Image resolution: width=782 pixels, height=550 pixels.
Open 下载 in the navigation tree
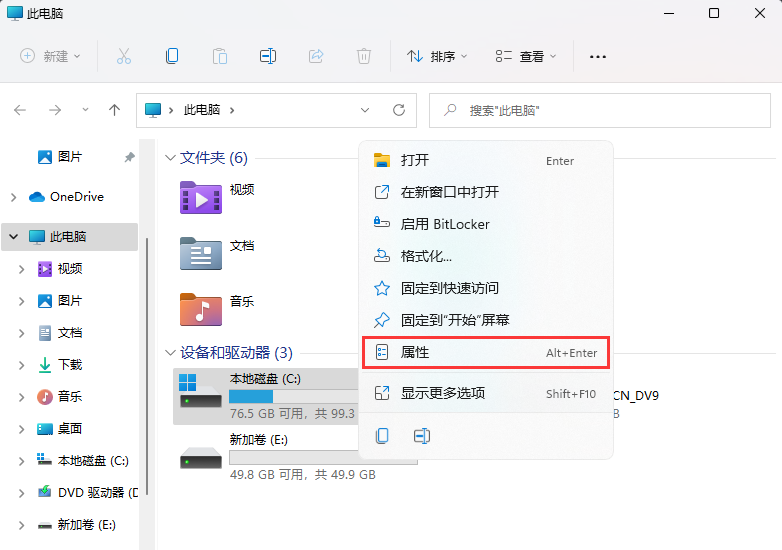click(x=69, y=365)
